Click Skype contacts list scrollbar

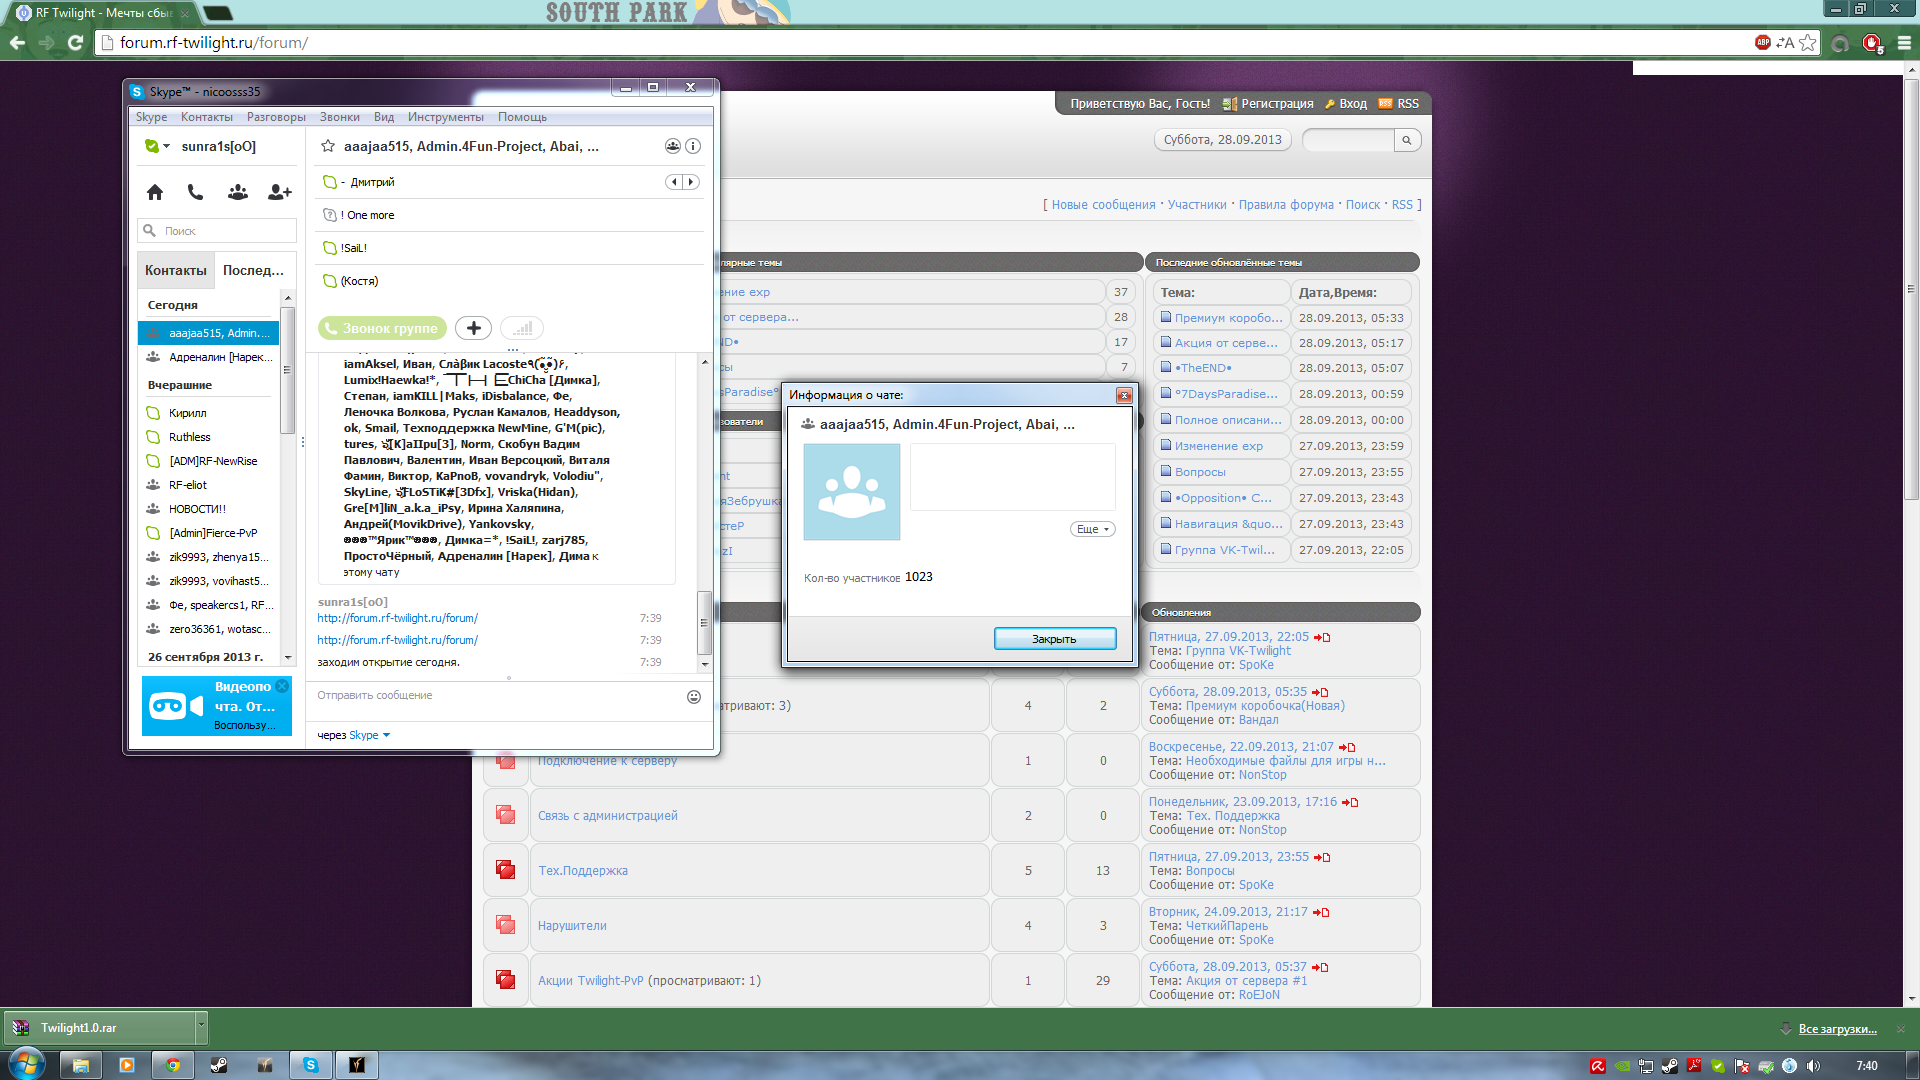tap(288, 370)
